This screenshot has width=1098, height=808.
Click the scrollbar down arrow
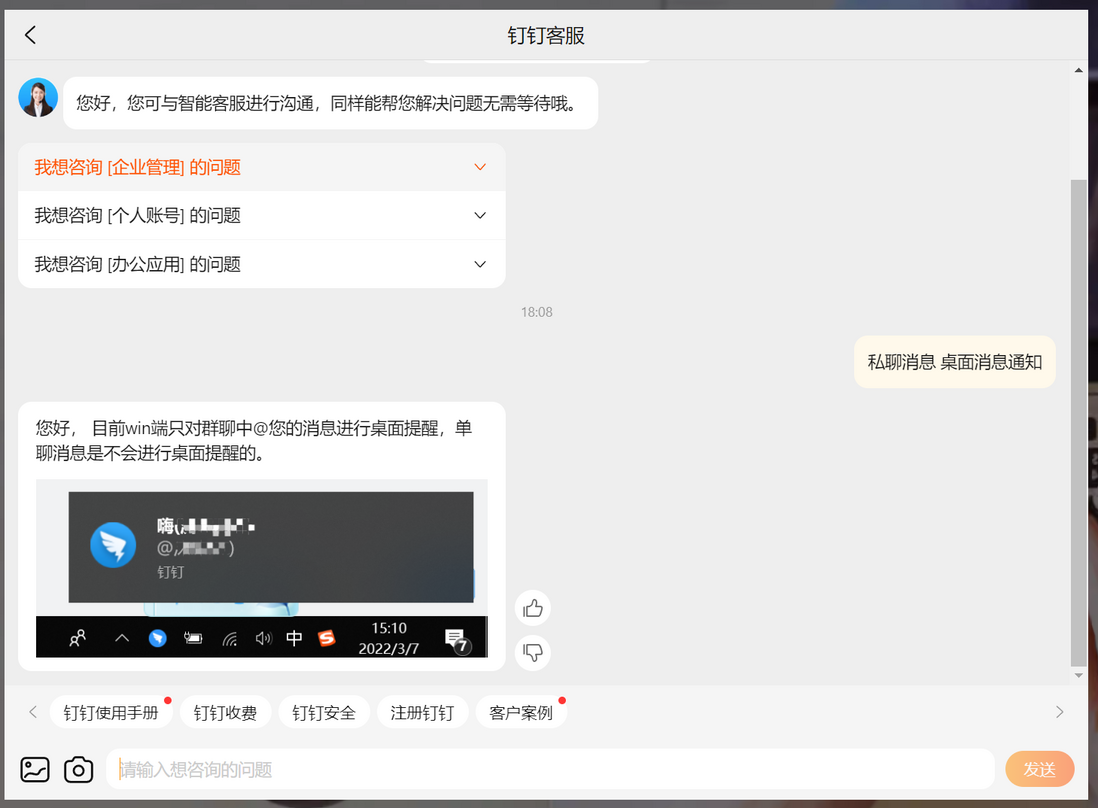click(1078, 676)
